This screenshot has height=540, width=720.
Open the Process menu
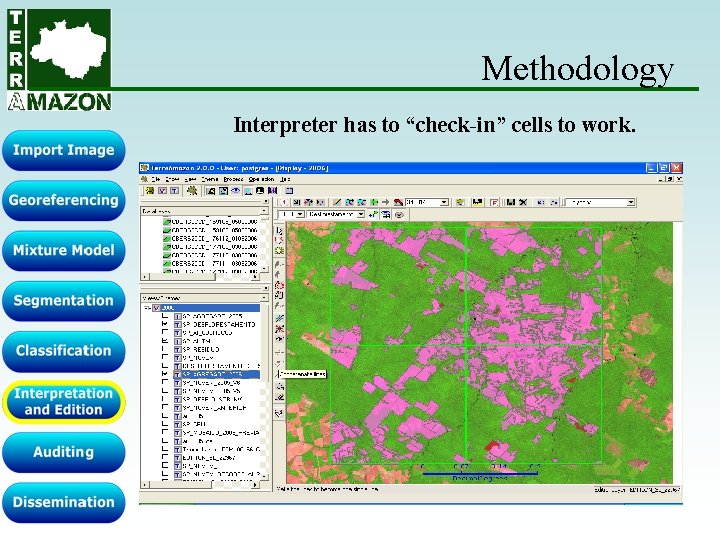coord(233,179)
